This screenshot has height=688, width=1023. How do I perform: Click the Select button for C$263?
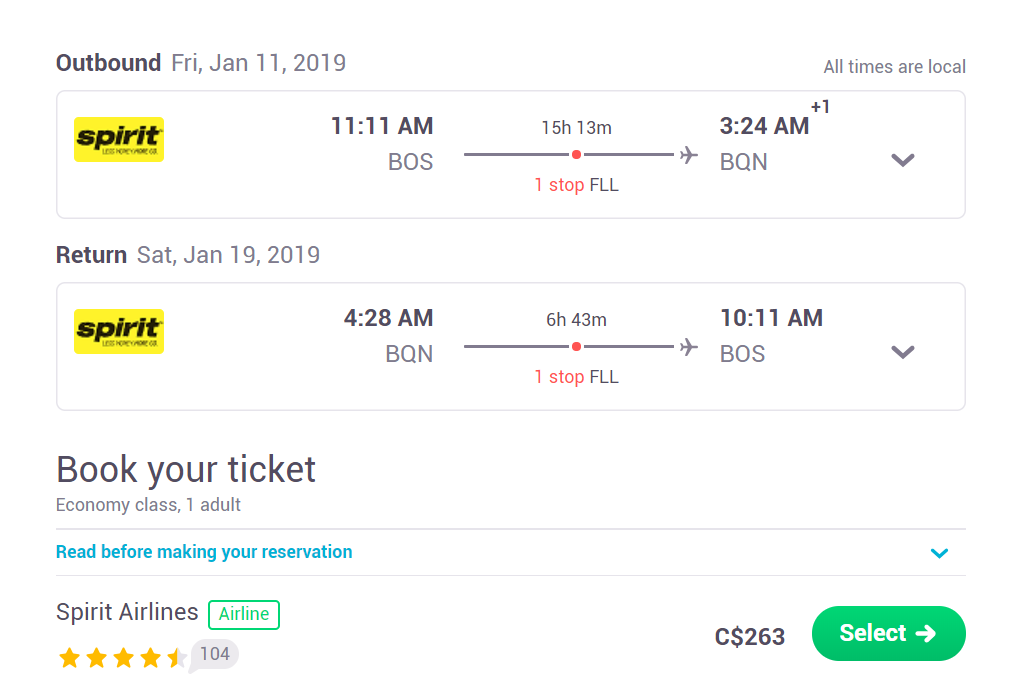click(x=889, y=633)
